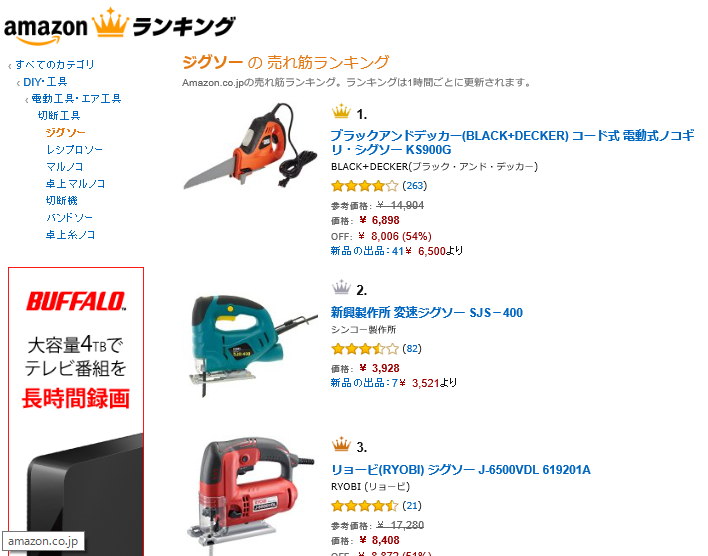
Task: Open BLACK+DECKER KS900G product title link
Action: (x=512, y=142)
